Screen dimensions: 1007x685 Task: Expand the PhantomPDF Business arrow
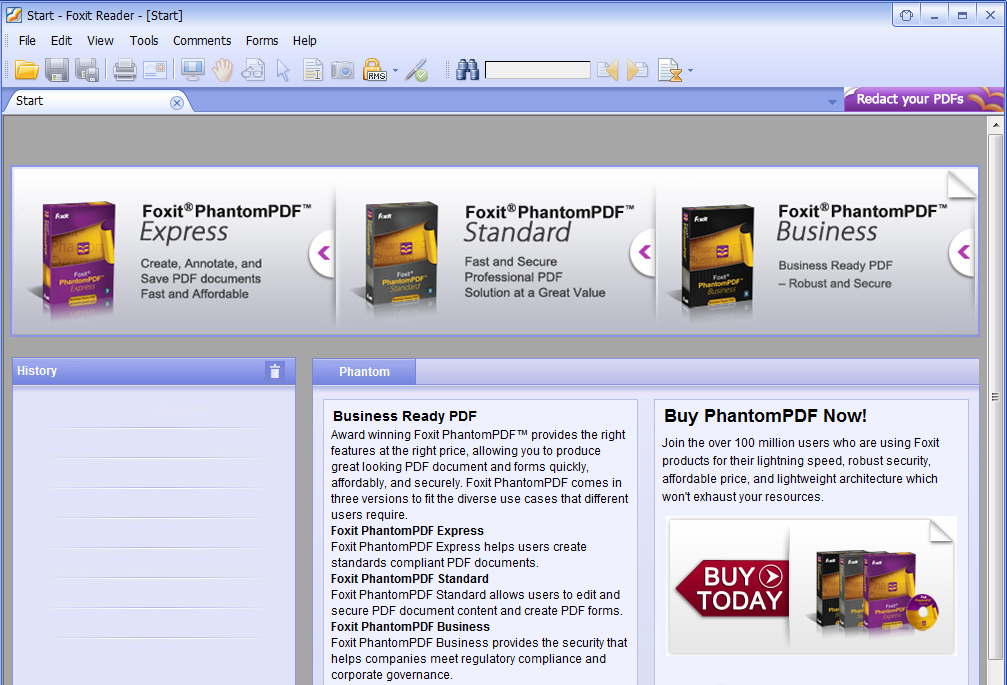963,252
